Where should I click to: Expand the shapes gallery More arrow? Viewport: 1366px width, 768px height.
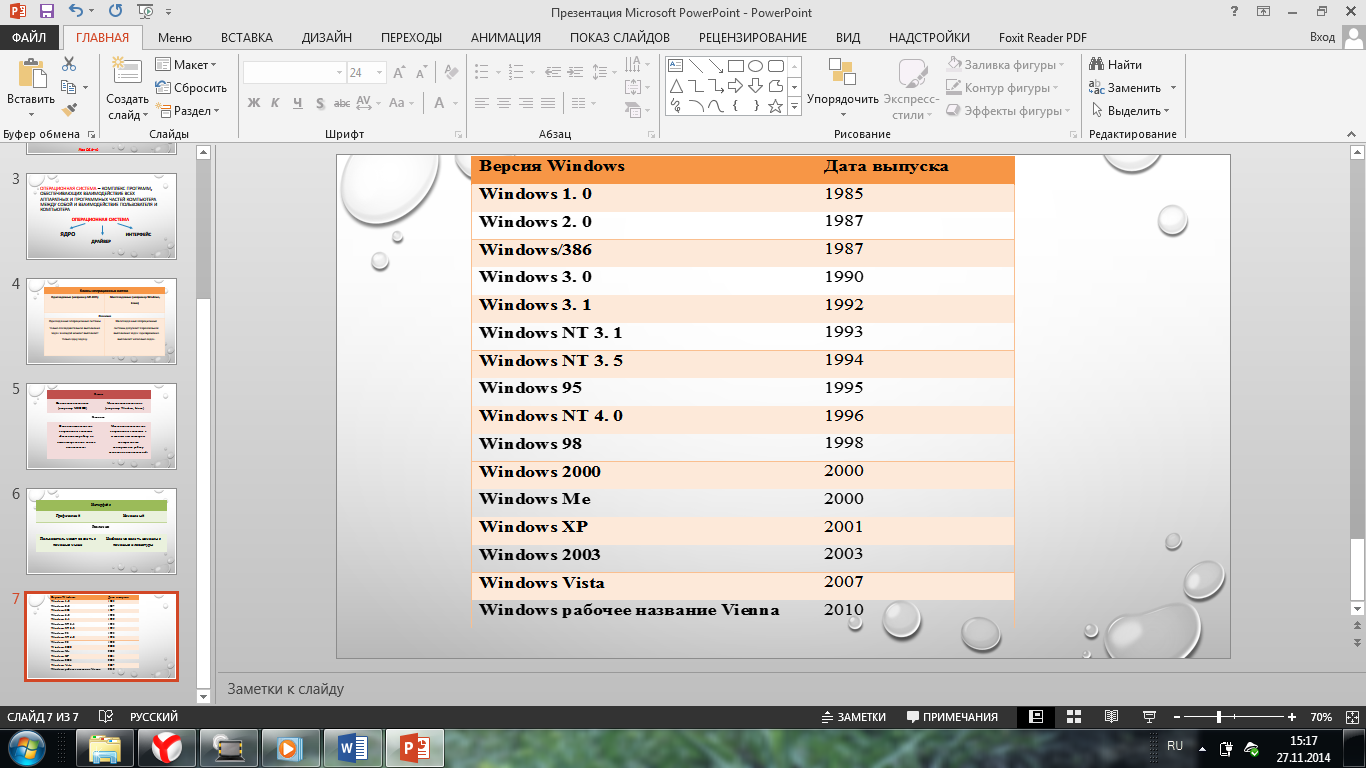(795, 106)
